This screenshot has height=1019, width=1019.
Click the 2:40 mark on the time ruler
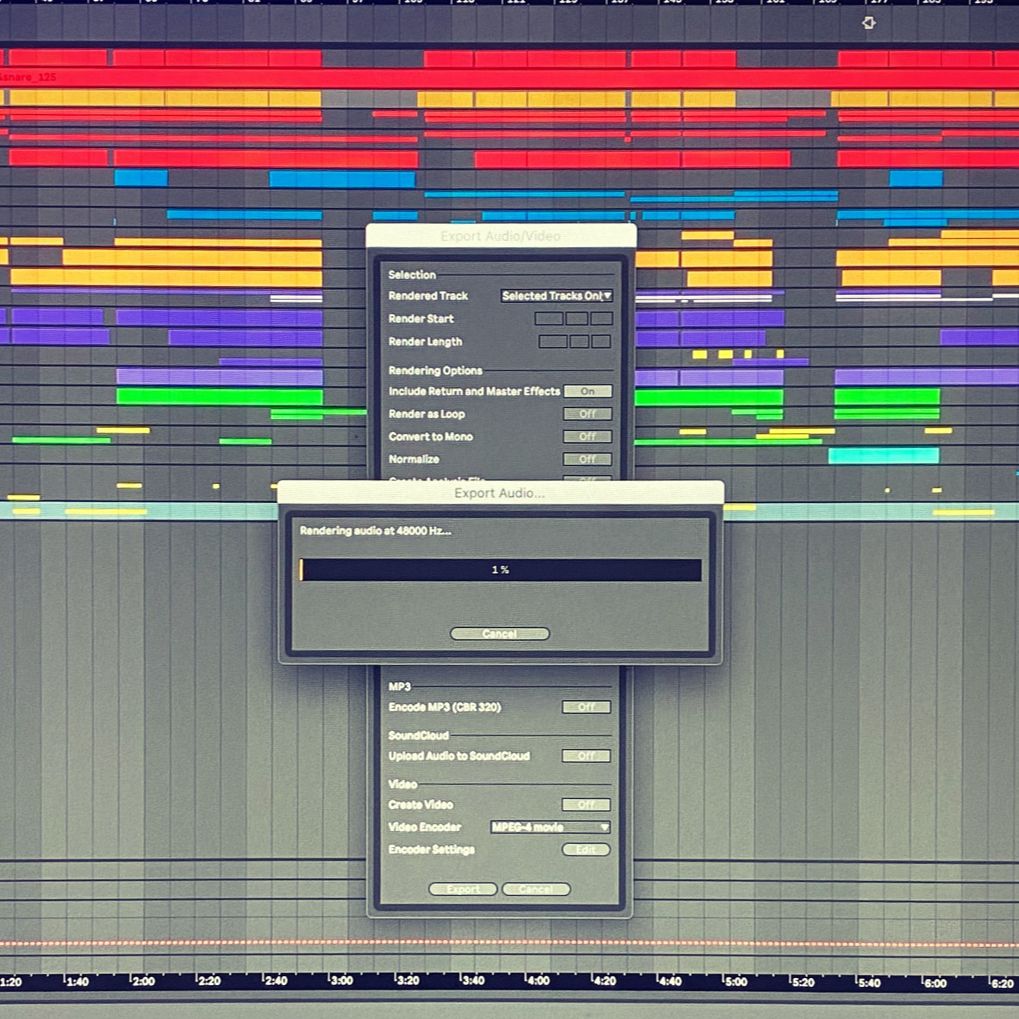point(275,981)
